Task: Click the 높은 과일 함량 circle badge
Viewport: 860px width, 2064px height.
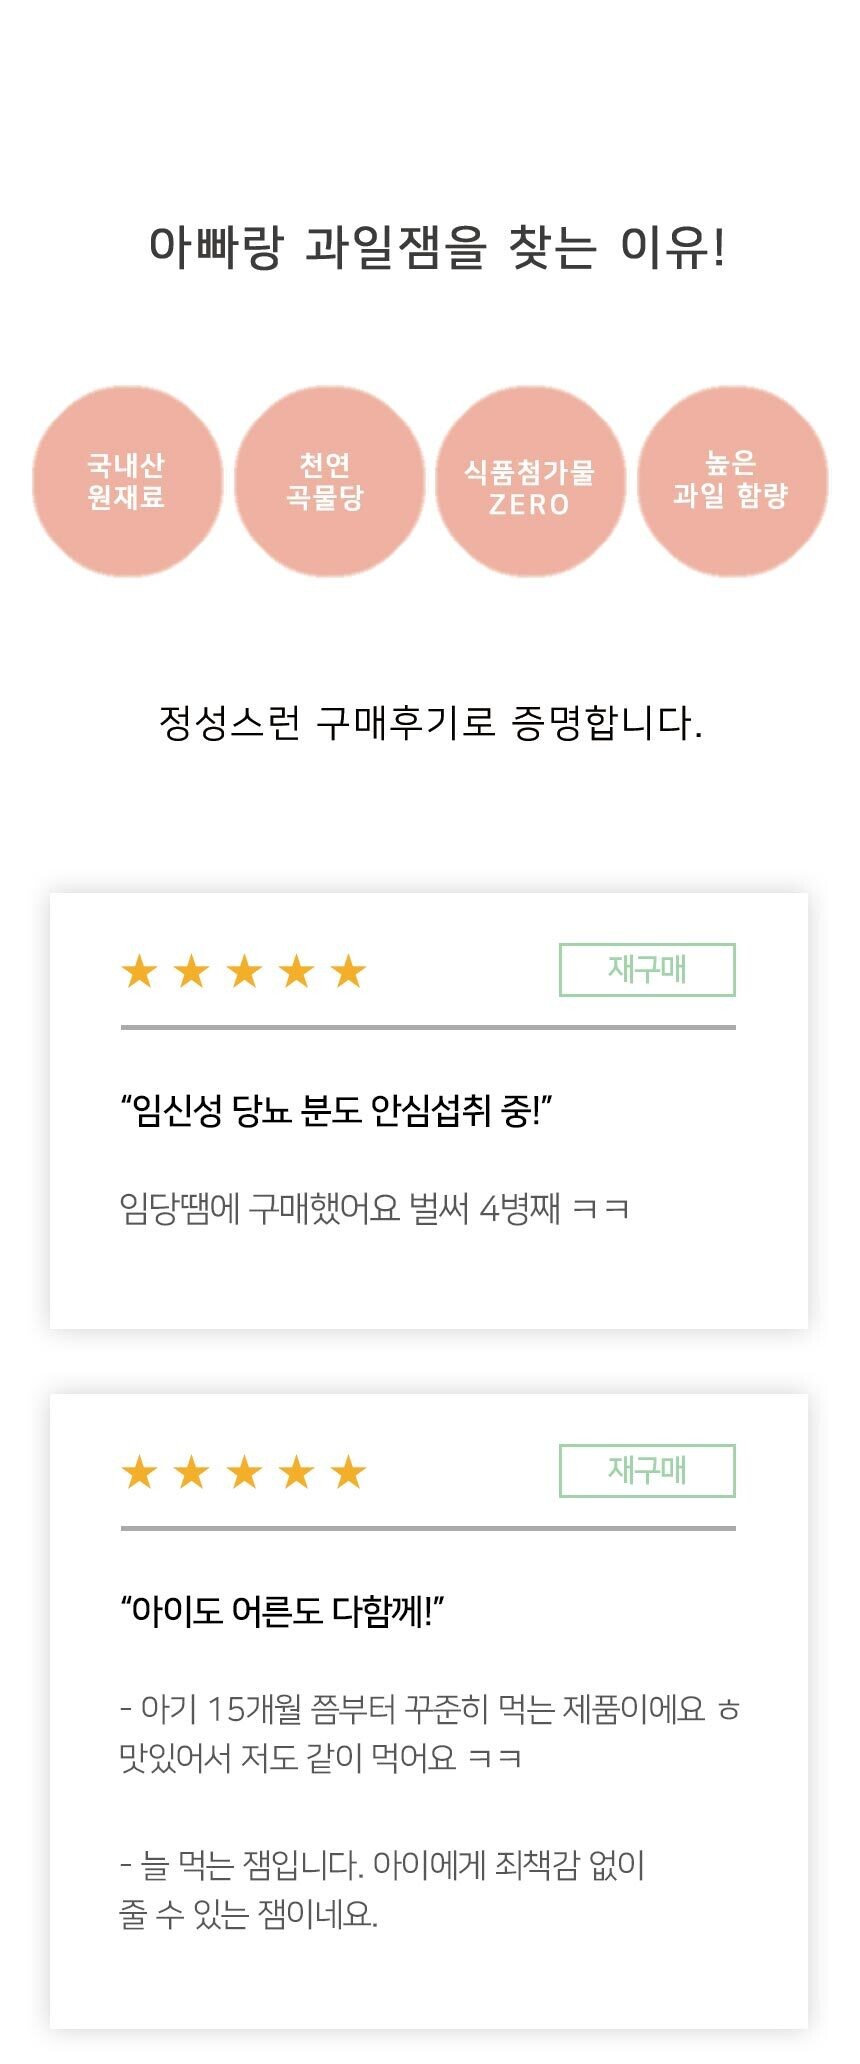Action: [731, 481]
